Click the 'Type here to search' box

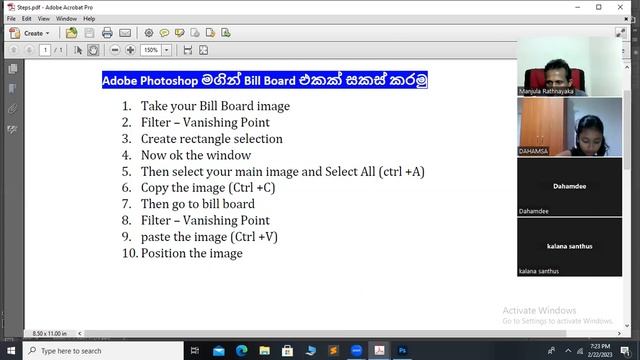(103, 351)
